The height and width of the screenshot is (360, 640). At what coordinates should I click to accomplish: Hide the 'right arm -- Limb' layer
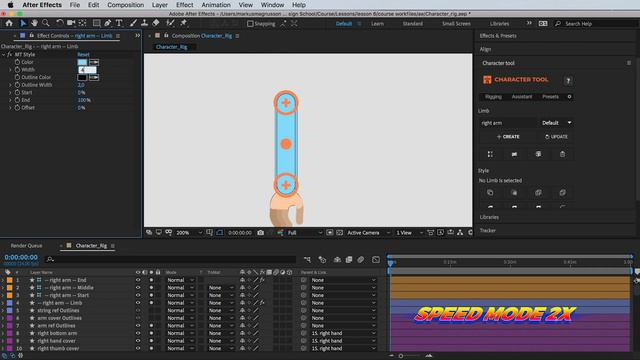[x=138, y=303]
